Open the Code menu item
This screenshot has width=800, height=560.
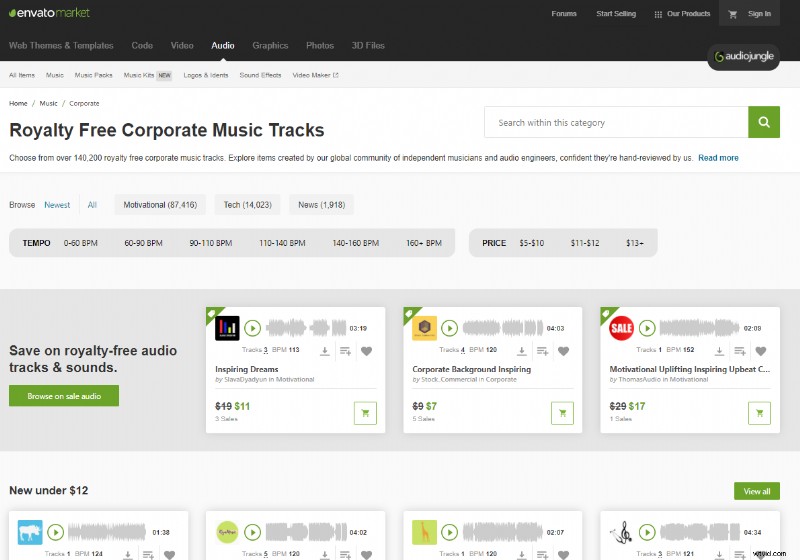(x=142, y=45)
